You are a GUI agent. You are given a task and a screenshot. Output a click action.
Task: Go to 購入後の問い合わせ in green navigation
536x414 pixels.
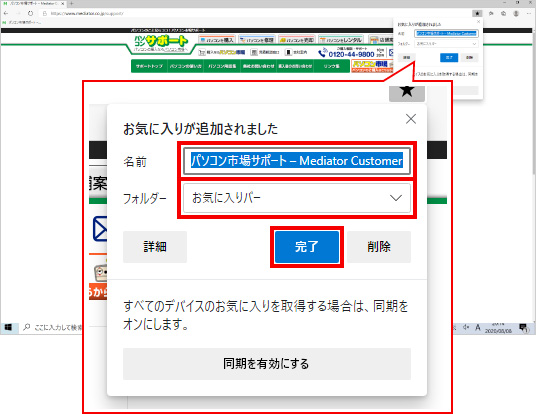295,66
